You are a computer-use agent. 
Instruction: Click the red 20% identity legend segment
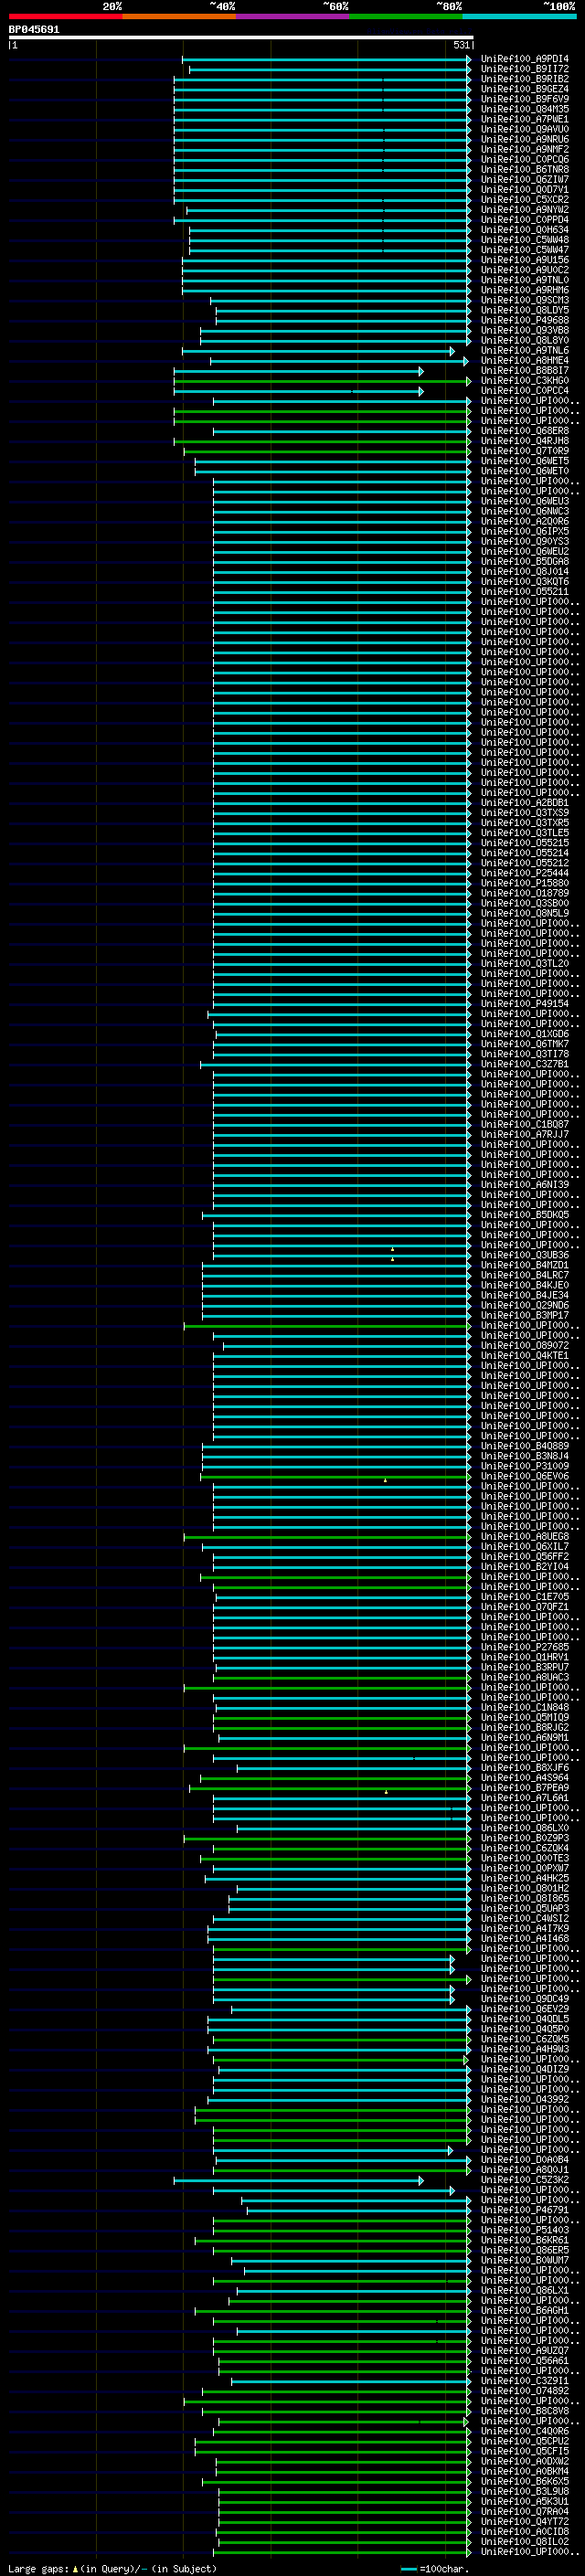[x=65, y=16]
